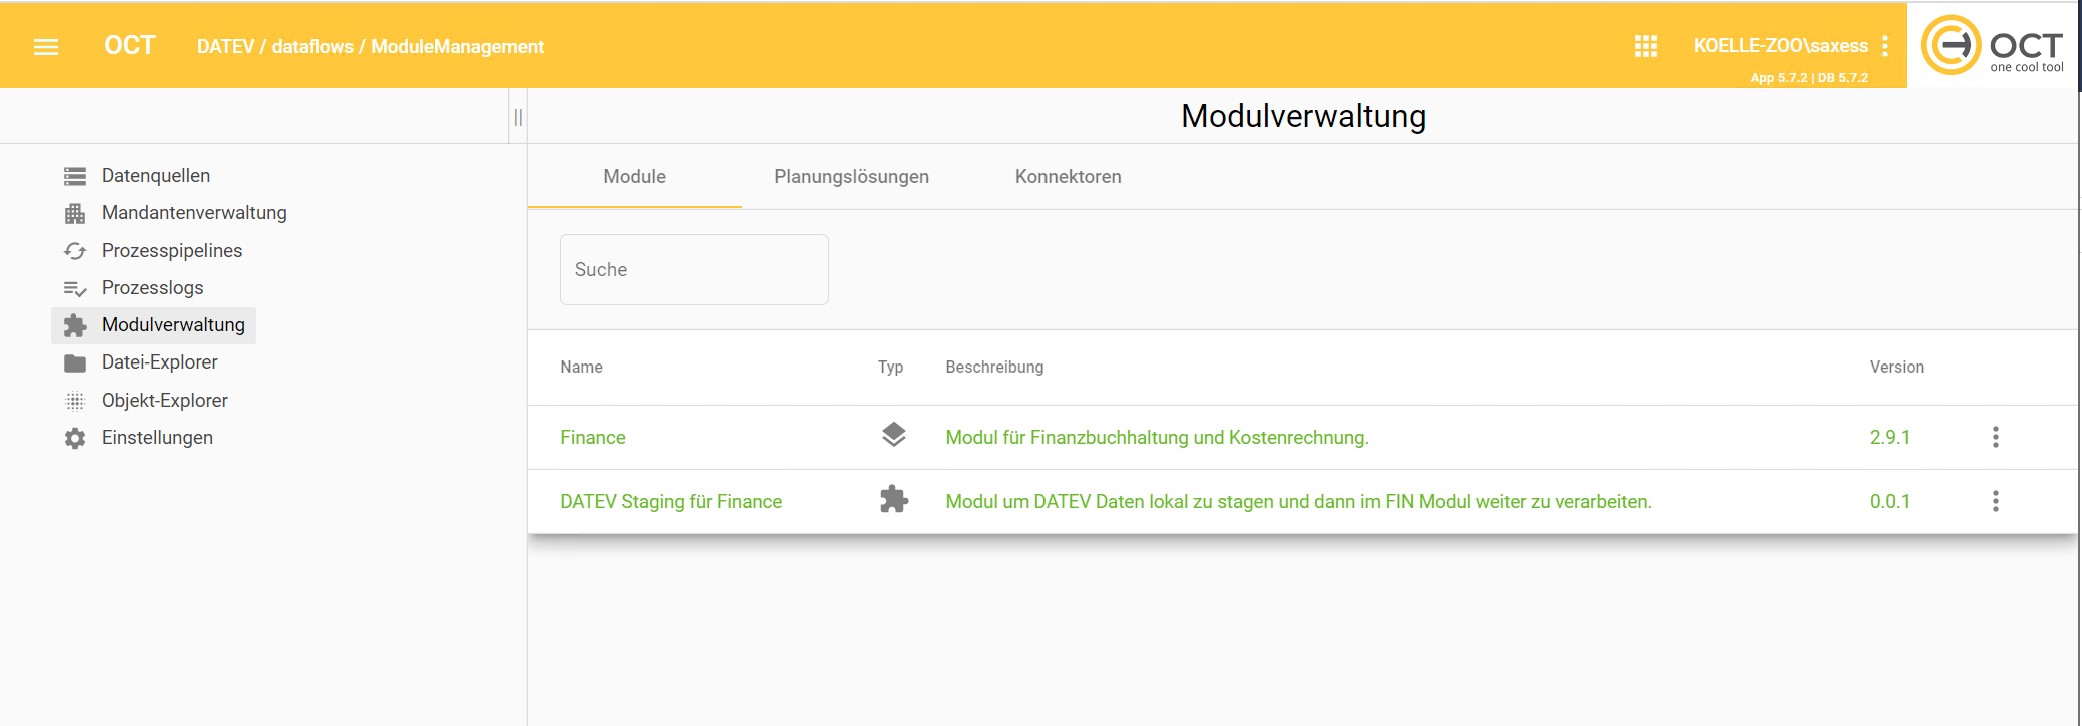Screen dimensions: 2082x726
Task: Expand the three-dot menu for Finance row
Action: [x=1995, y=438]
